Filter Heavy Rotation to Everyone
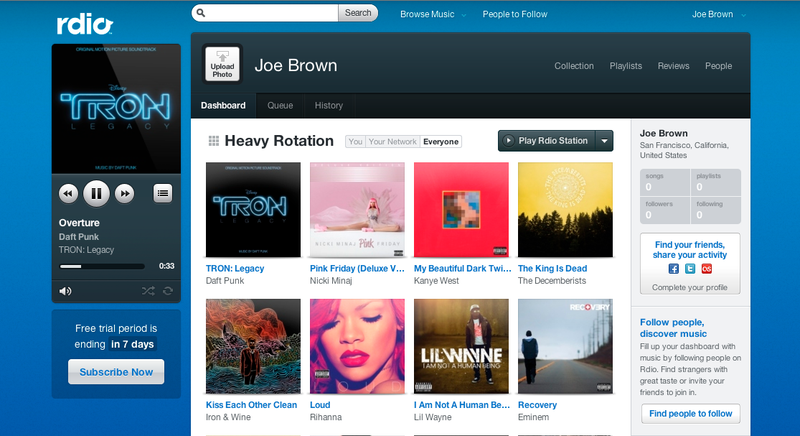Viewport: 800px width, 436px height. click(440, 142)
